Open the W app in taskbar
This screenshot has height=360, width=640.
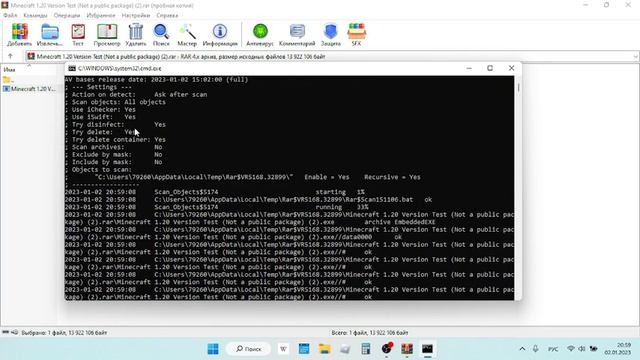pos(283,349)
